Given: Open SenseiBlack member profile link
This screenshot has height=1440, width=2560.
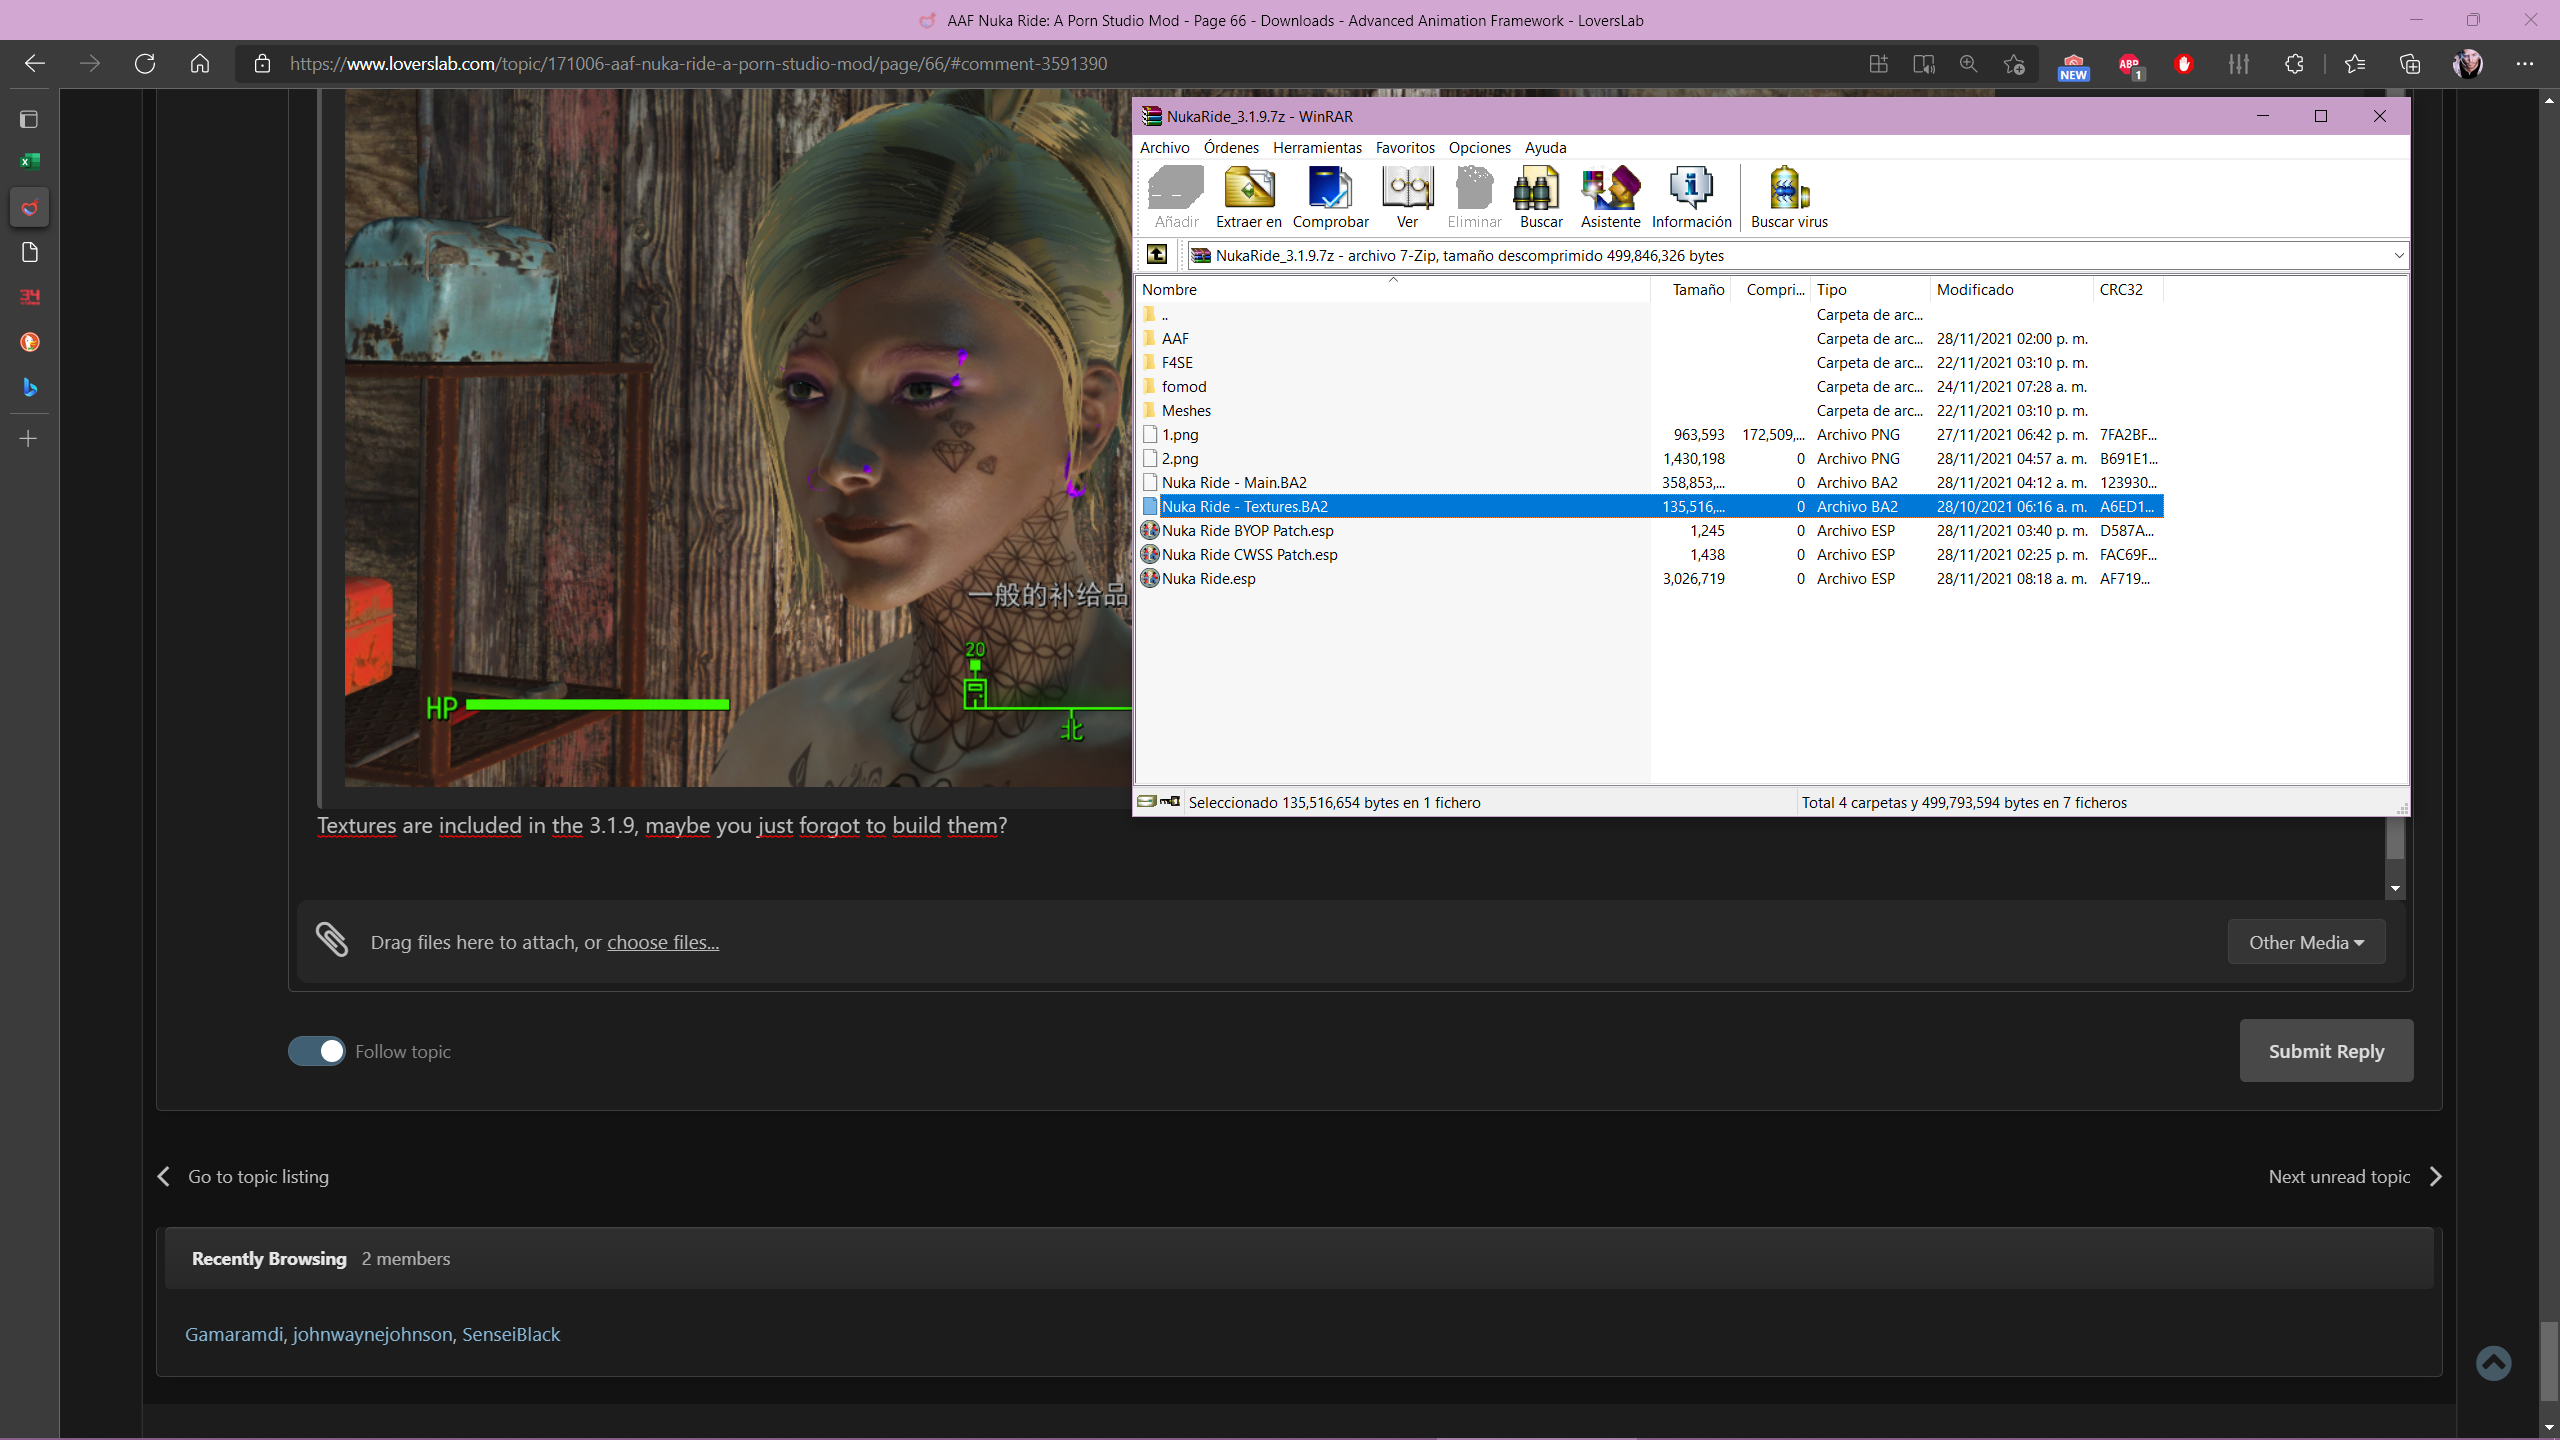Looking at the screenshot, I should point(510,1334).
